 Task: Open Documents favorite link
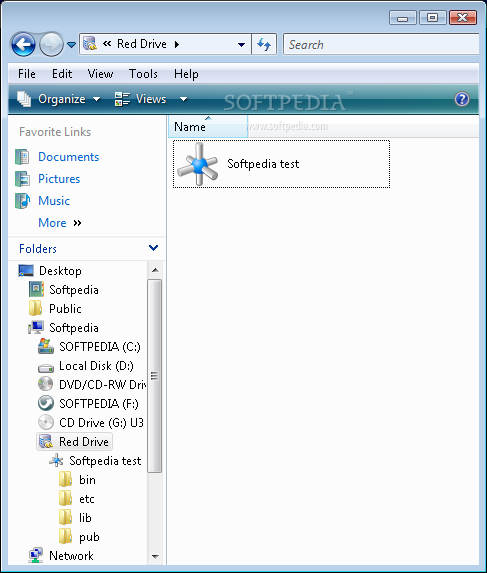pos(69,157)
